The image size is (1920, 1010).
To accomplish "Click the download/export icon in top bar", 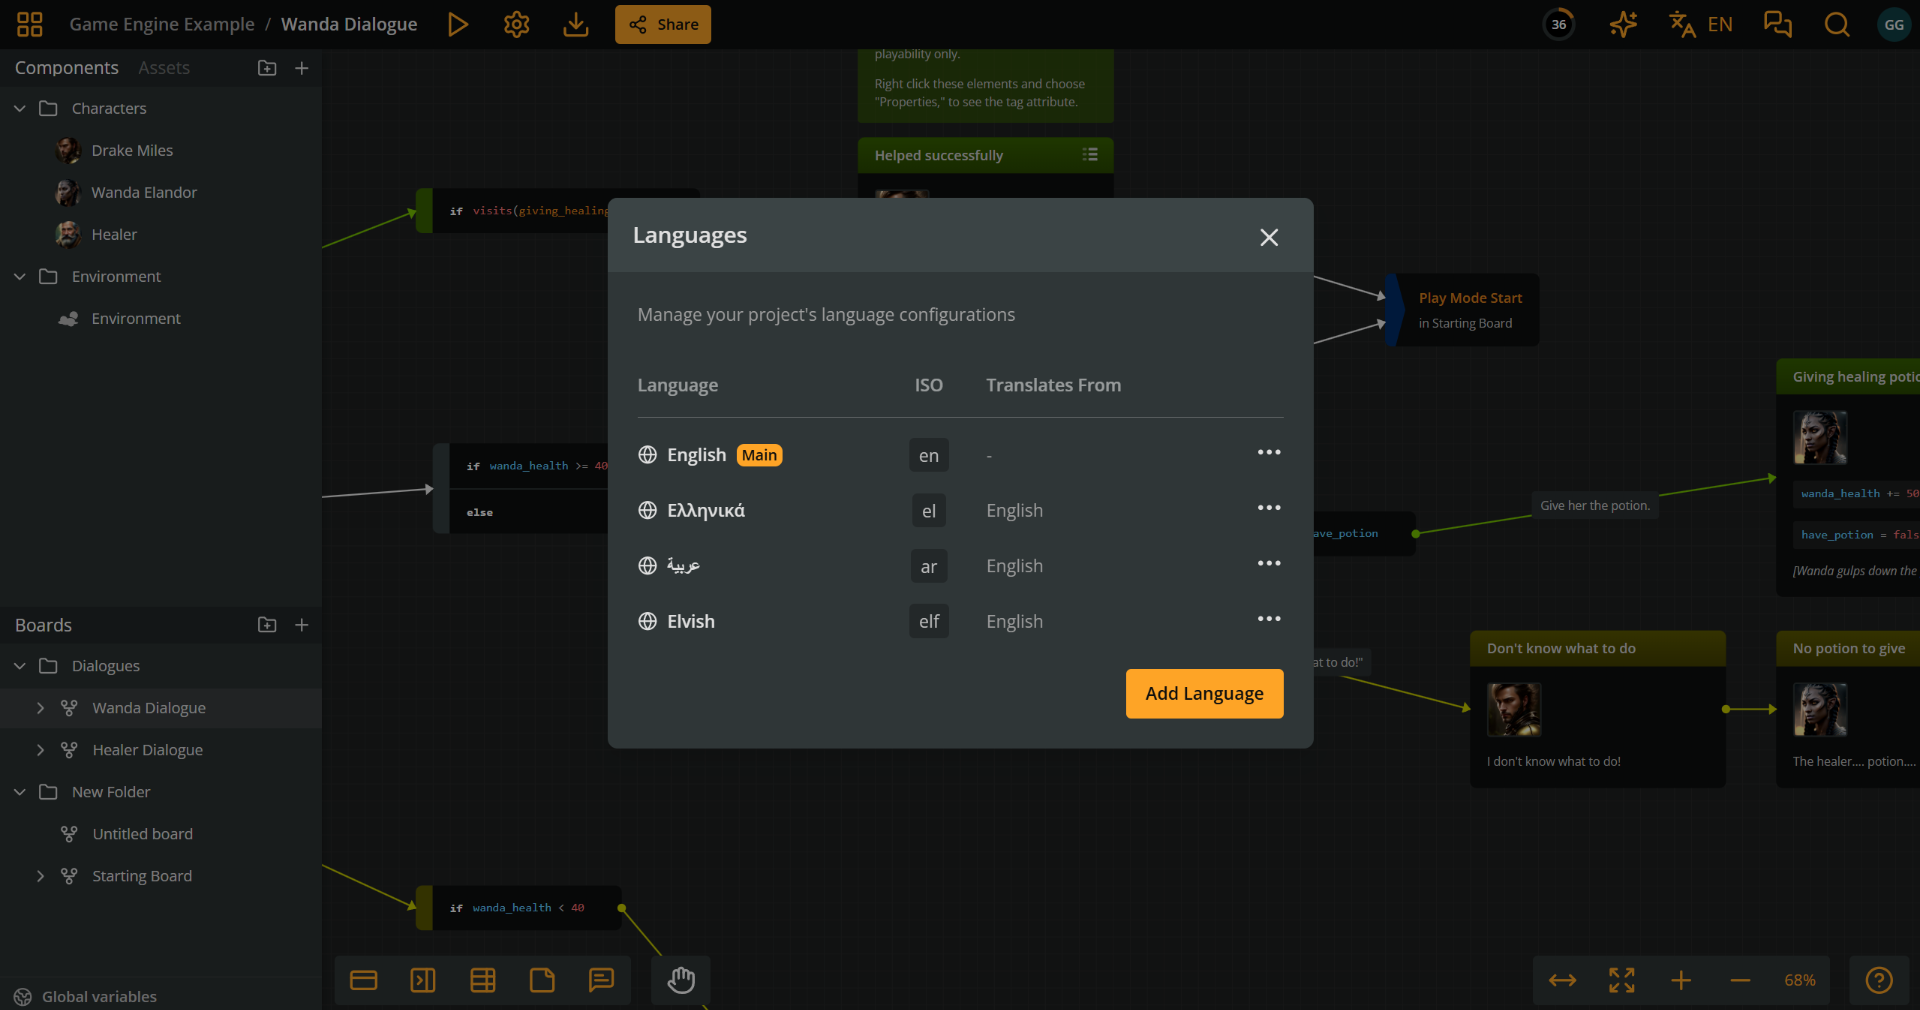I will (x=575, y=24).
